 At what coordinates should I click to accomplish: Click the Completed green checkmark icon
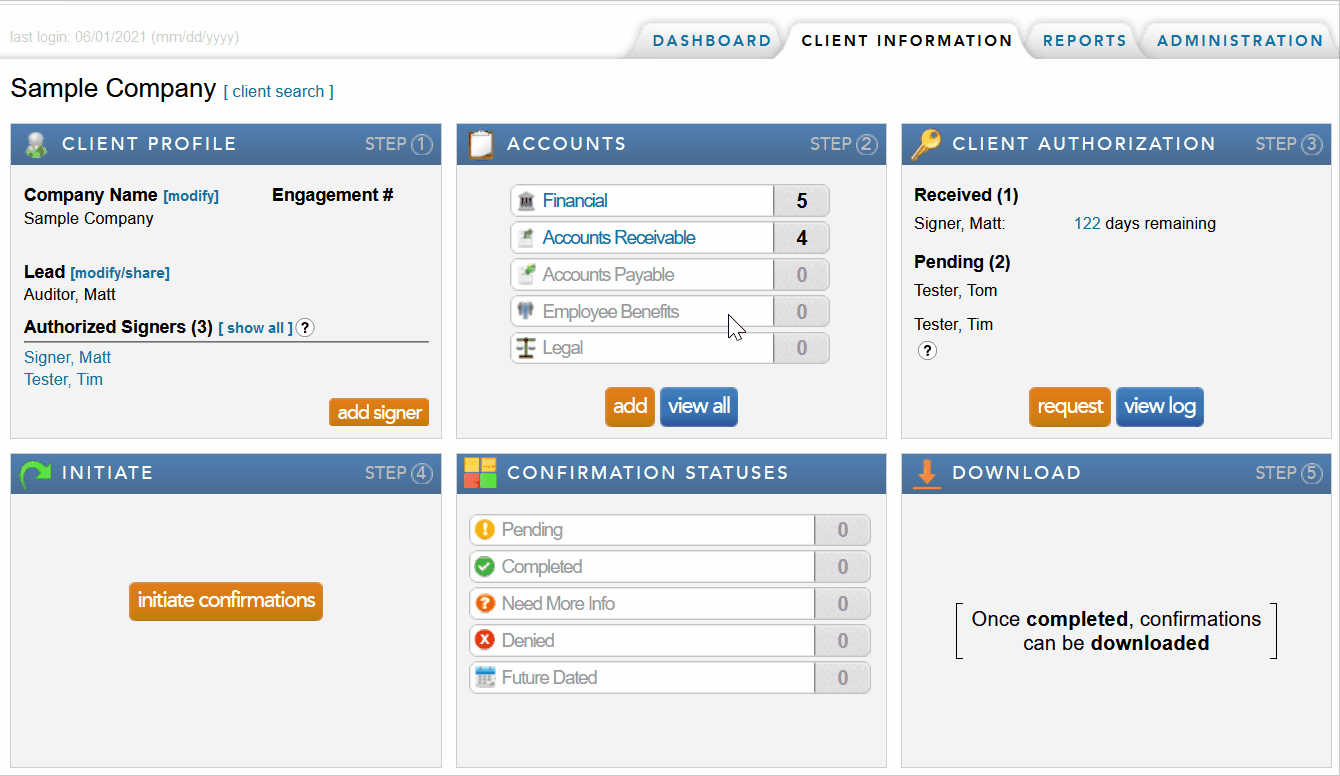487,566
